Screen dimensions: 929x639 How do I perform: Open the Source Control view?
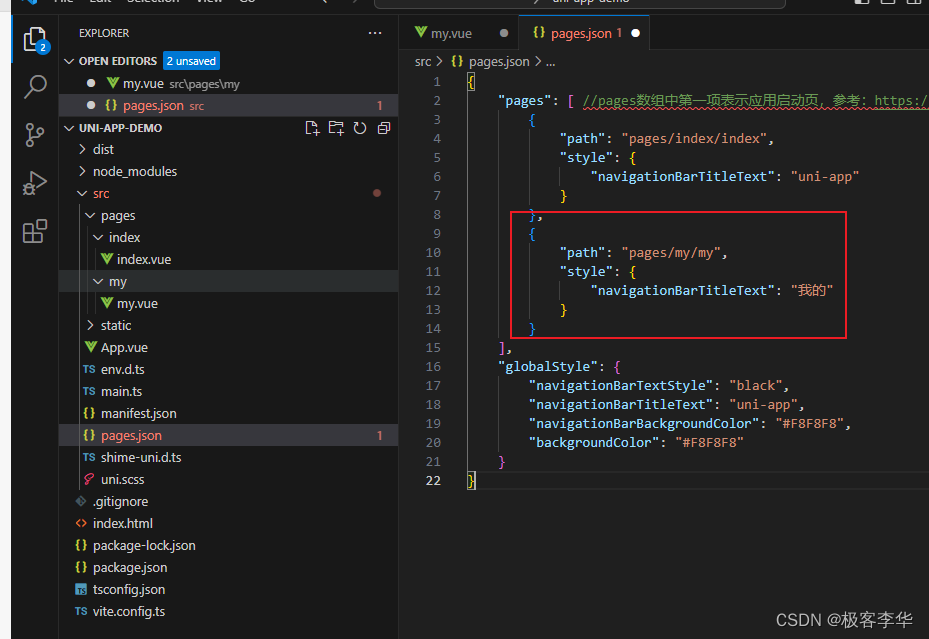pyautogui.click(x=33, y=134)
